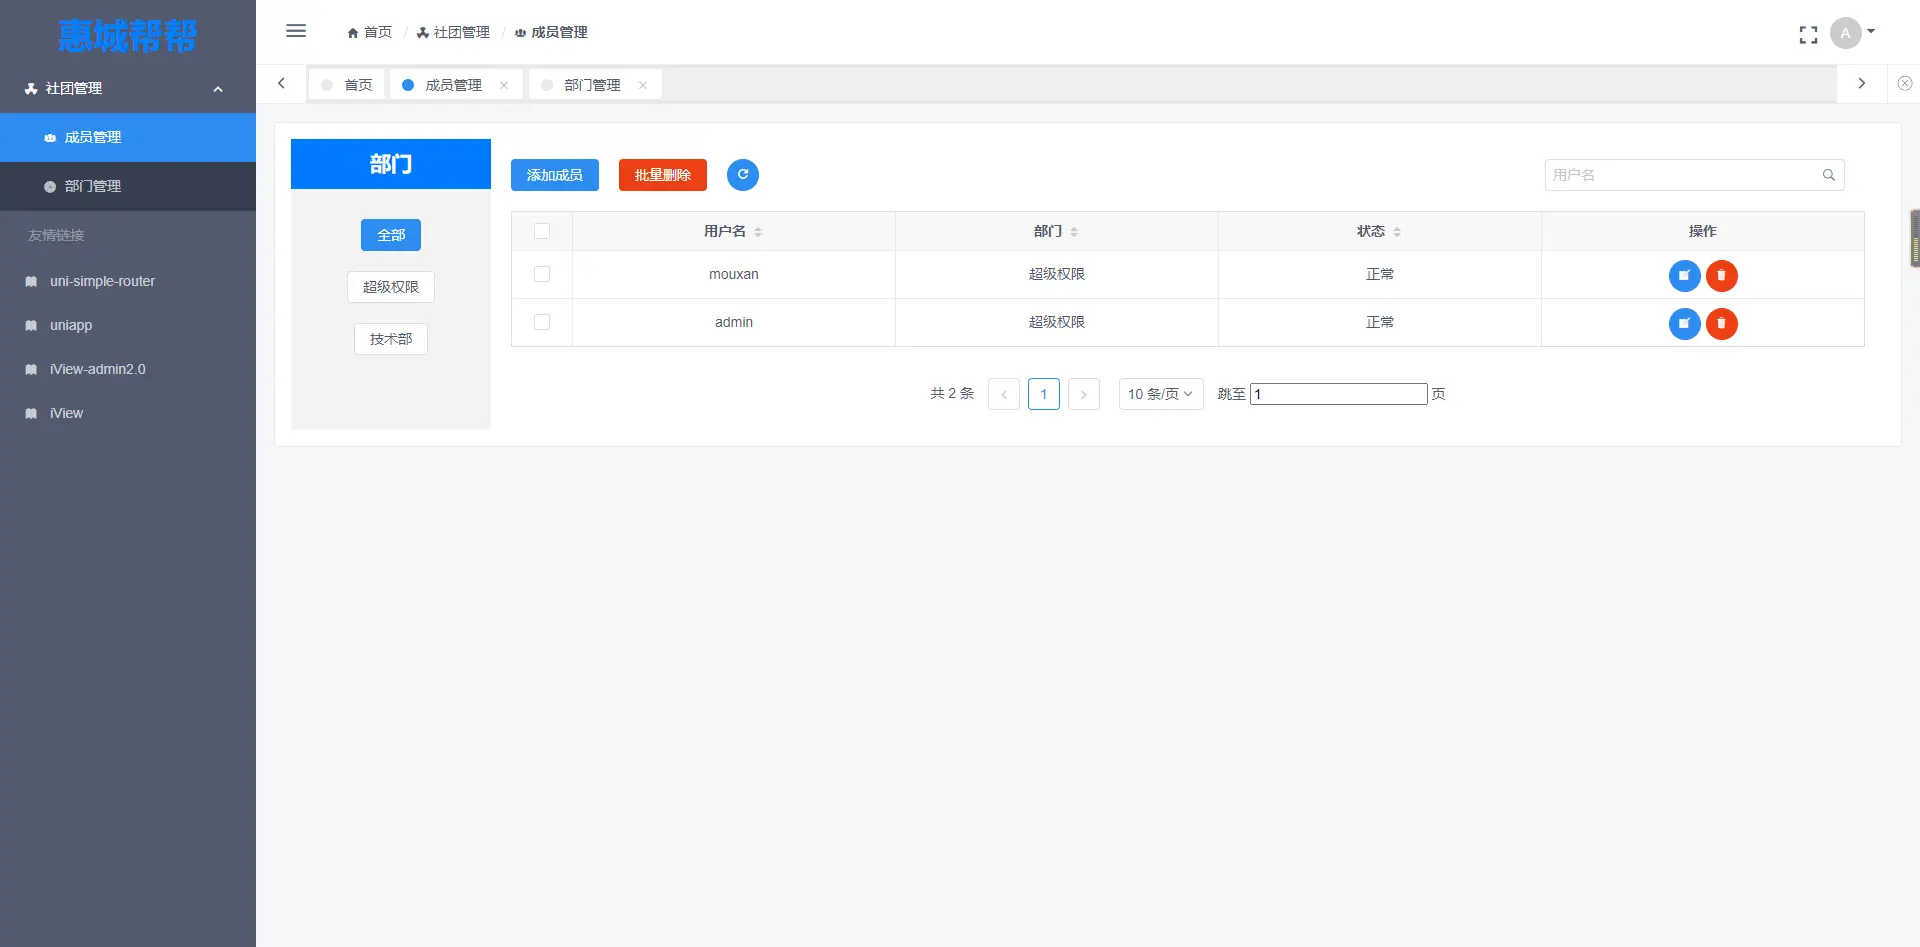The height and width of the screenshot is (947, 1920).
Task: Click the 社团管理 breadcrumb
Action: [x=453, y=32]
